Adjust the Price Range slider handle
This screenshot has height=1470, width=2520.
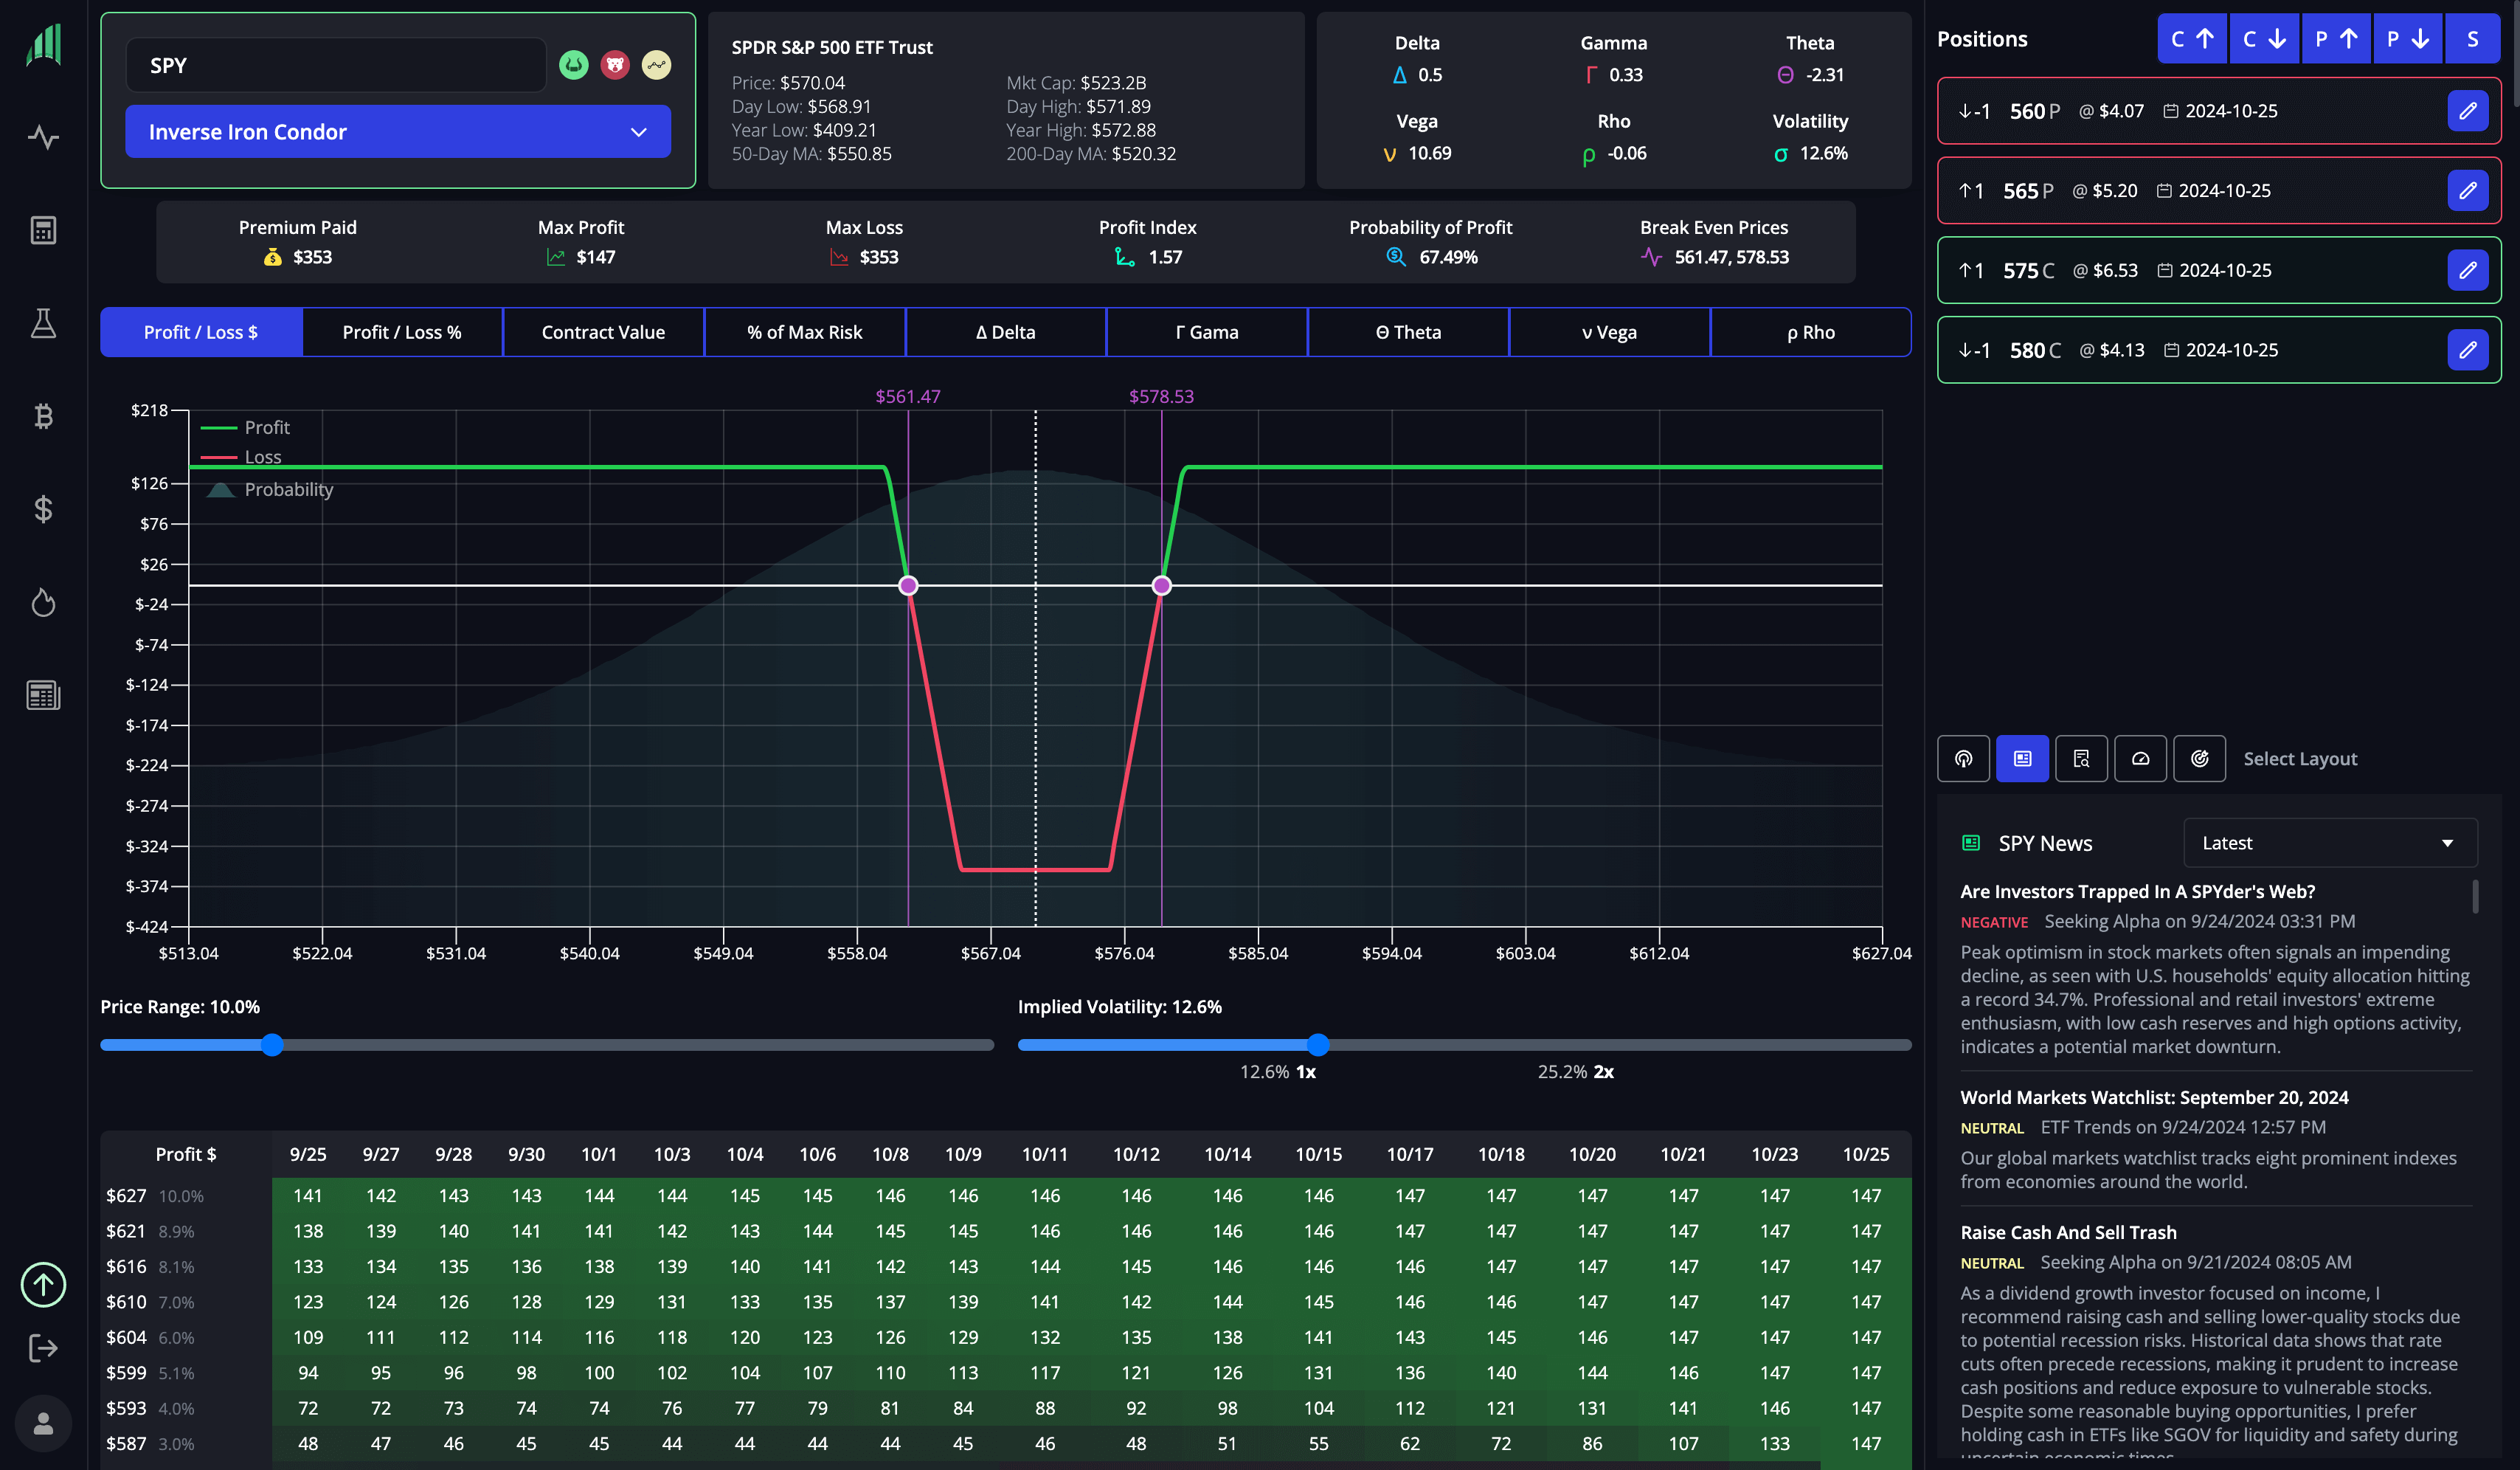(x=272, y=1045)
